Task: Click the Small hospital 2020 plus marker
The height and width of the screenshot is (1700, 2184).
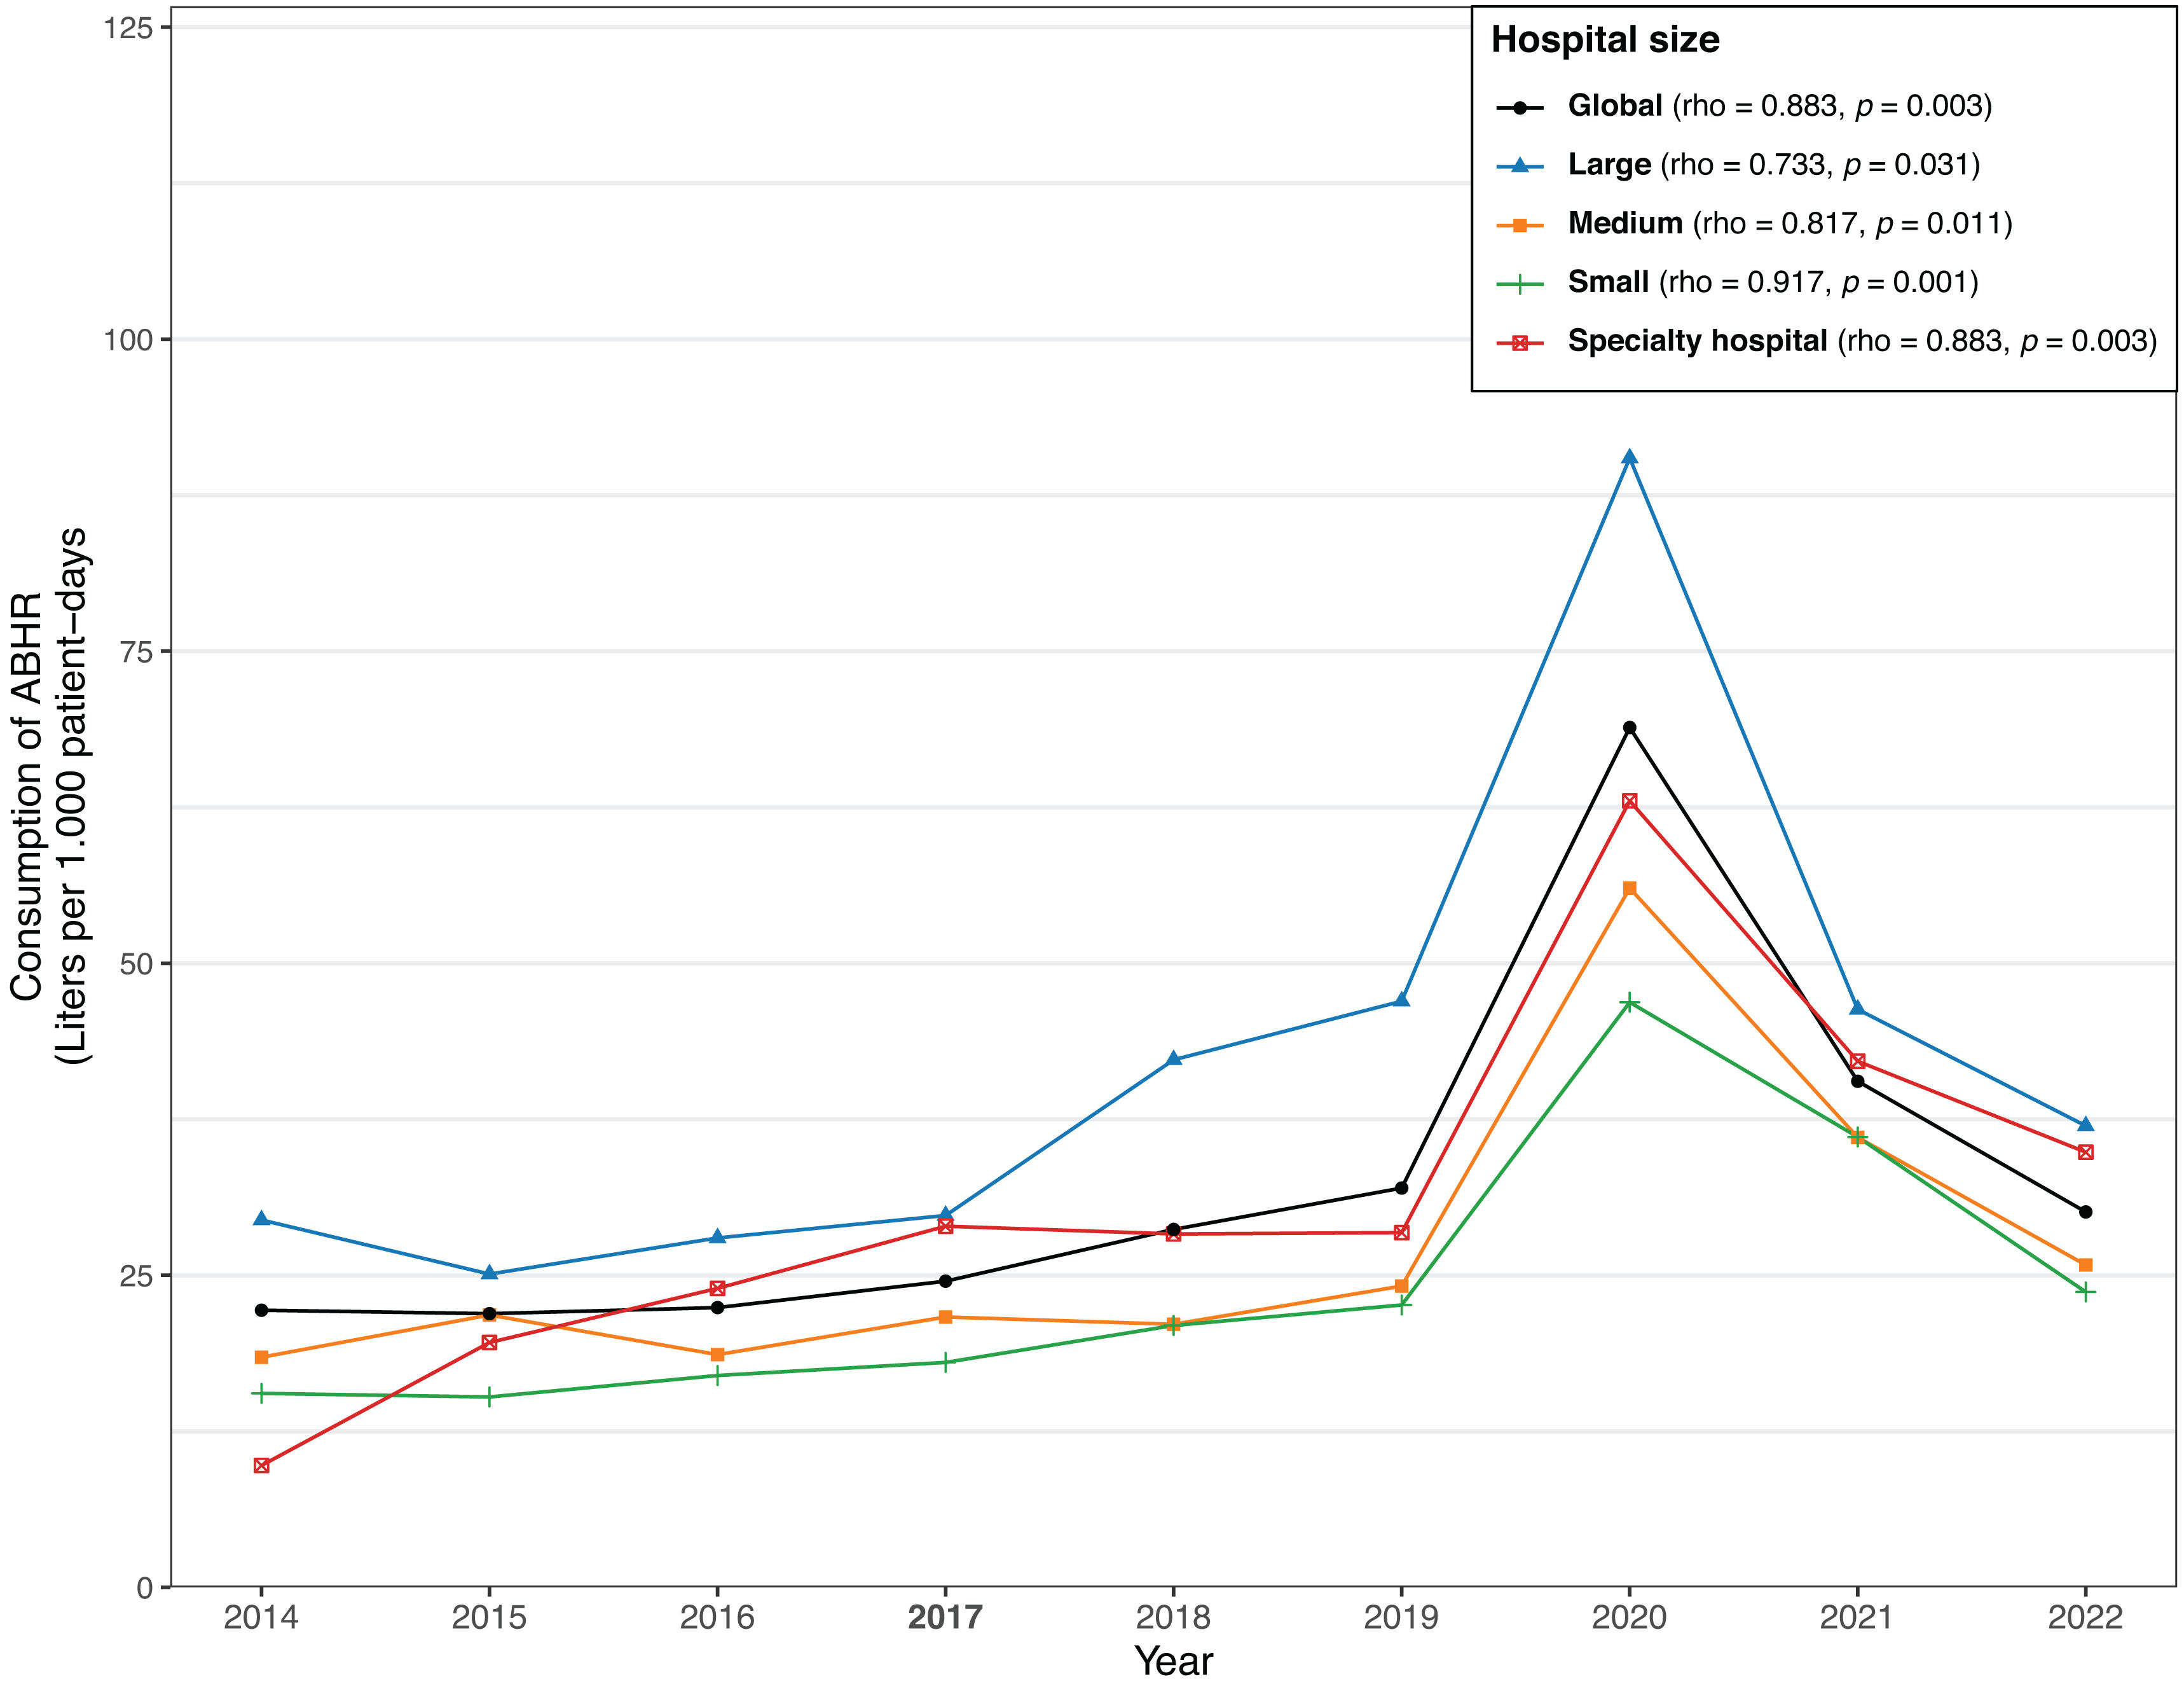Action: pos(1629,1002)
